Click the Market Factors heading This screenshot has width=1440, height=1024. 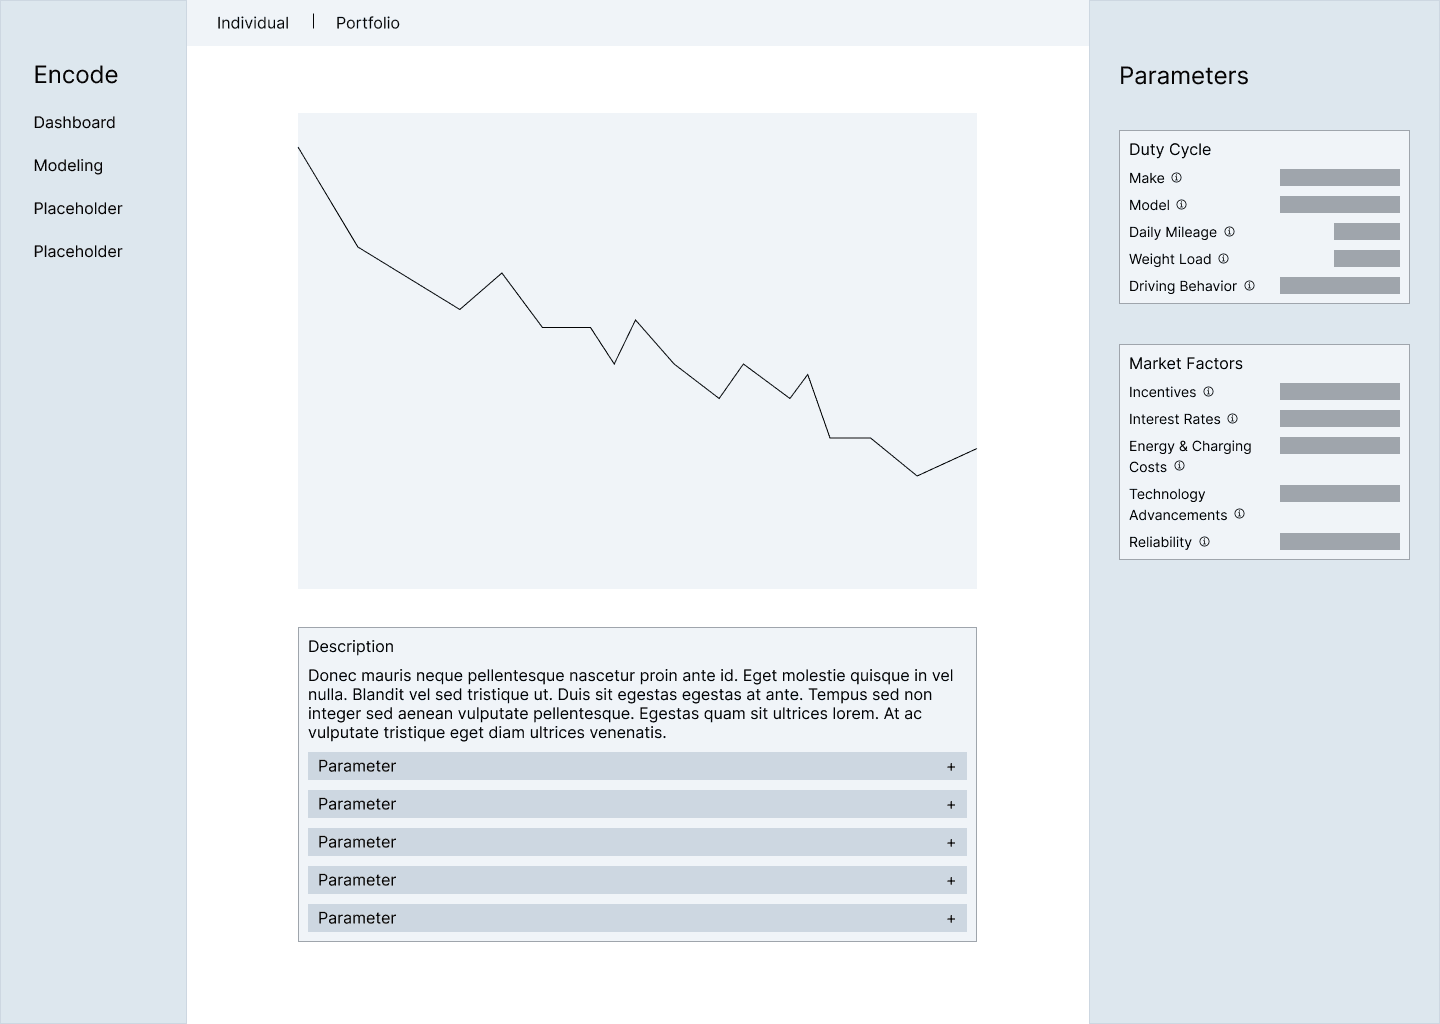pos(1186,364)
